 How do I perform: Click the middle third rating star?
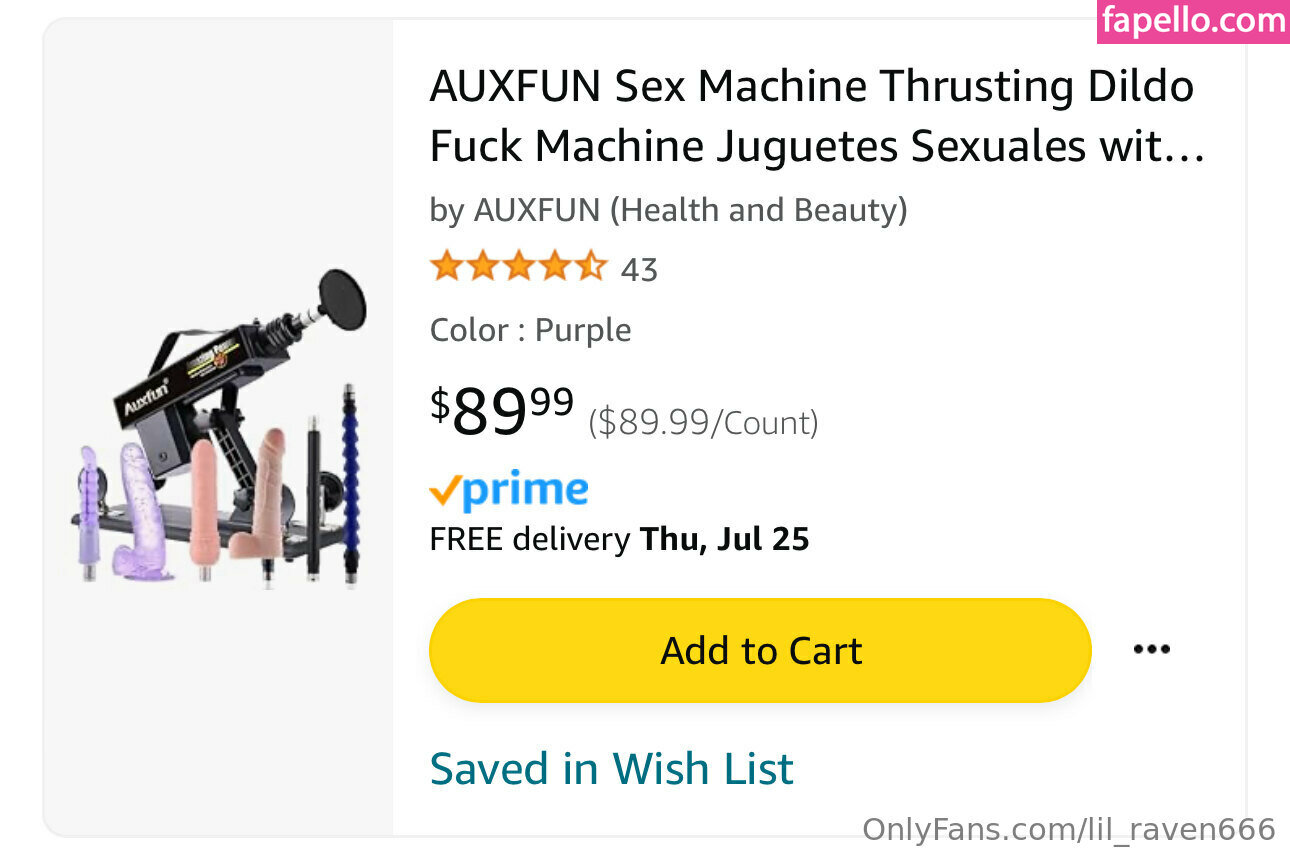518,267
